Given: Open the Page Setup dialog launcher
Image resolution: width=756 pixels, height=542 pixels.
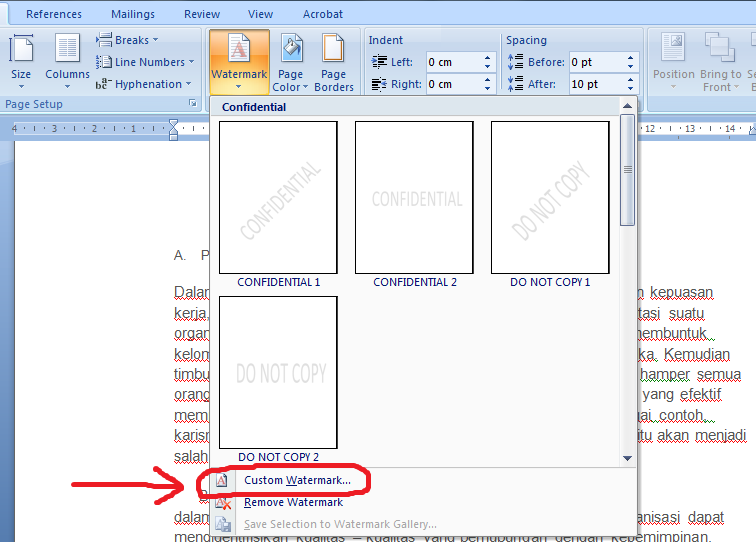Looking at the screenshot, I should [193, 103].
